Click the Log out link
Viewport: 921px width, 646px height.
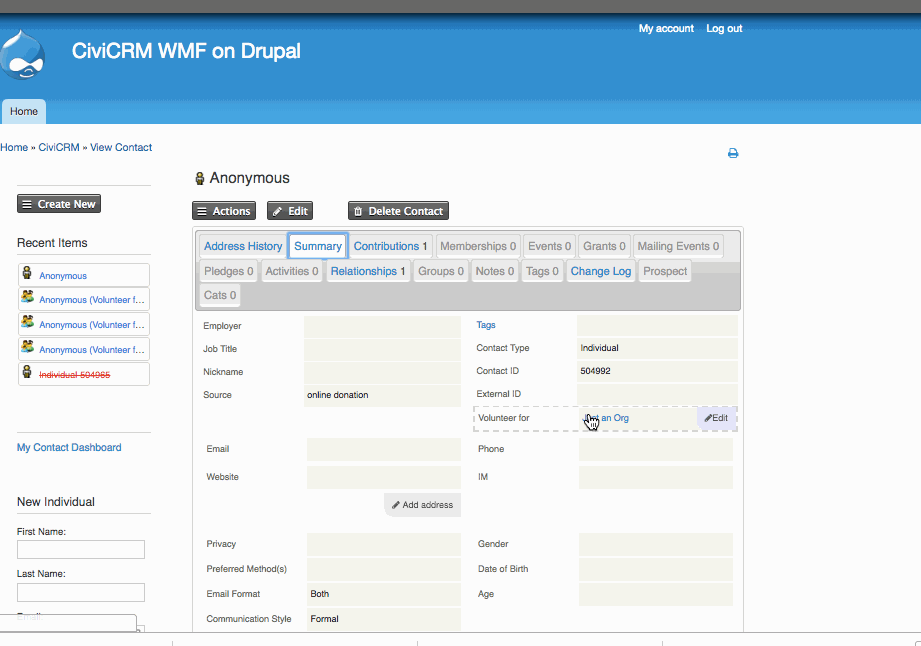(724, 28)
